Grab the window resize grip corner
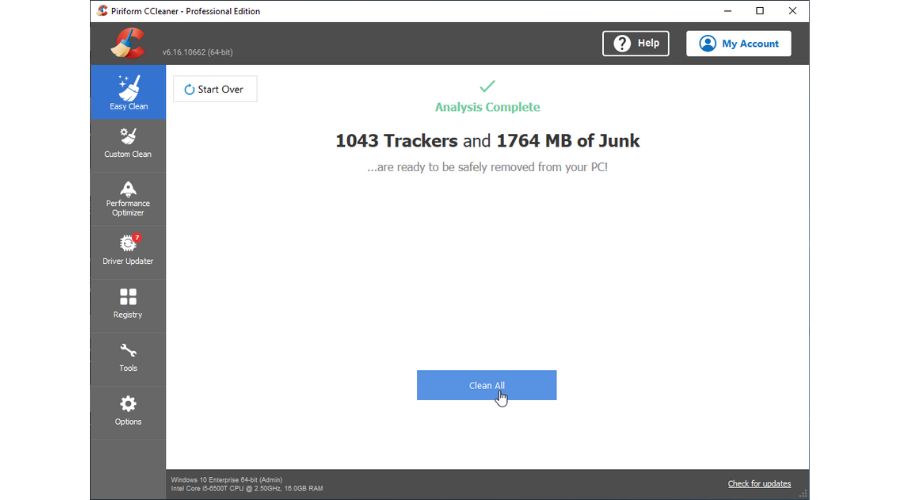The image size is (900, 500). (804, 494)
